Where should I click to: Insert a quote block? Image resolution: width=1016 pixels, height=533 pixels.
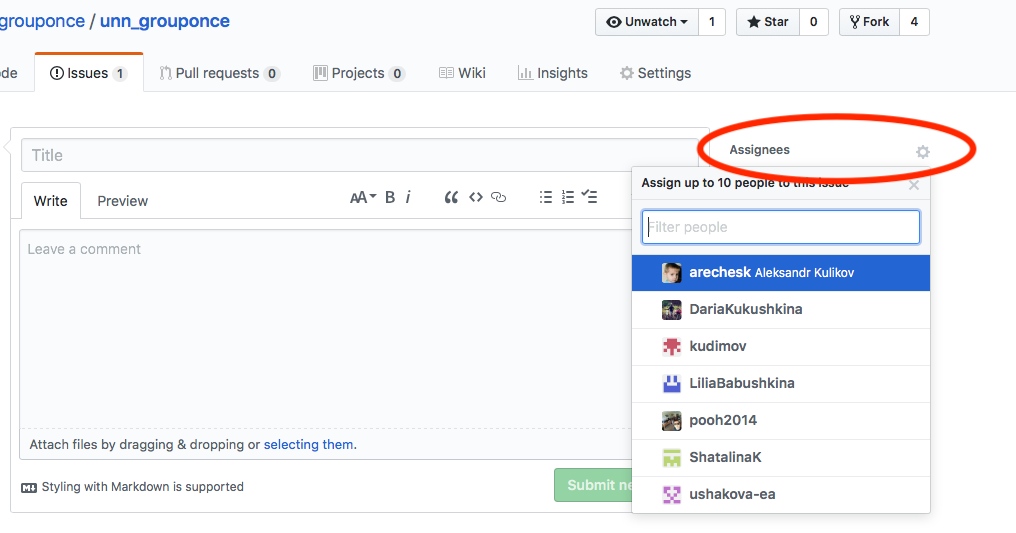(451, 198)
